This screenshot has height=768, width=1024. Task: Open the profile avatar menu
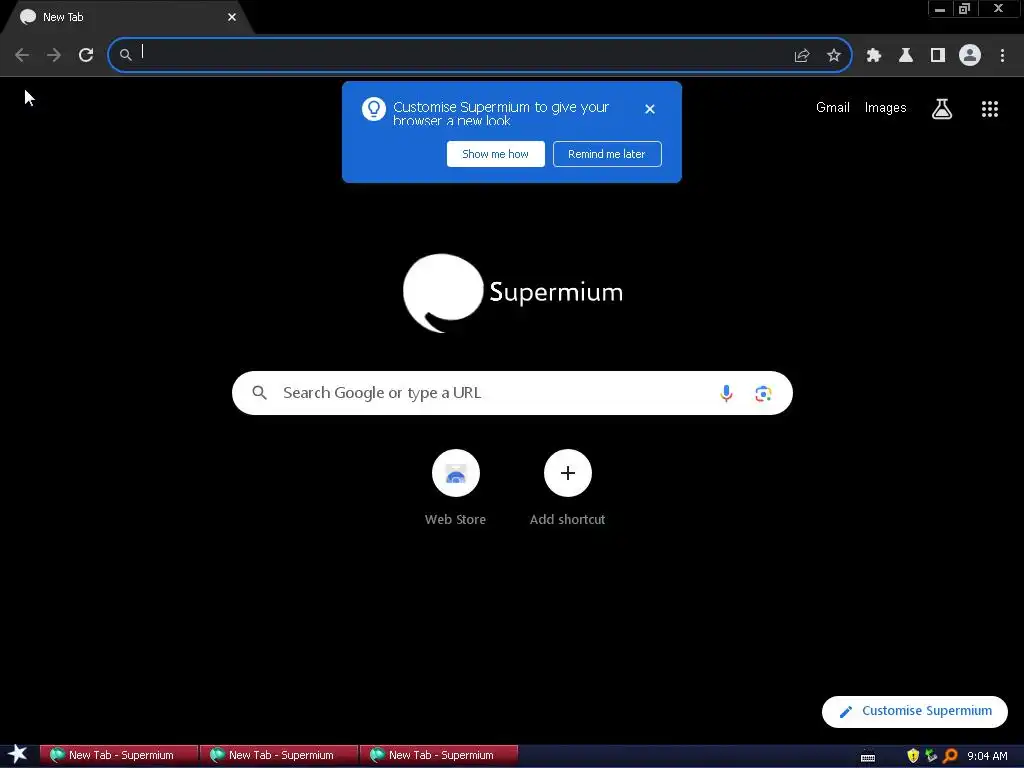[x=970, y=55]
